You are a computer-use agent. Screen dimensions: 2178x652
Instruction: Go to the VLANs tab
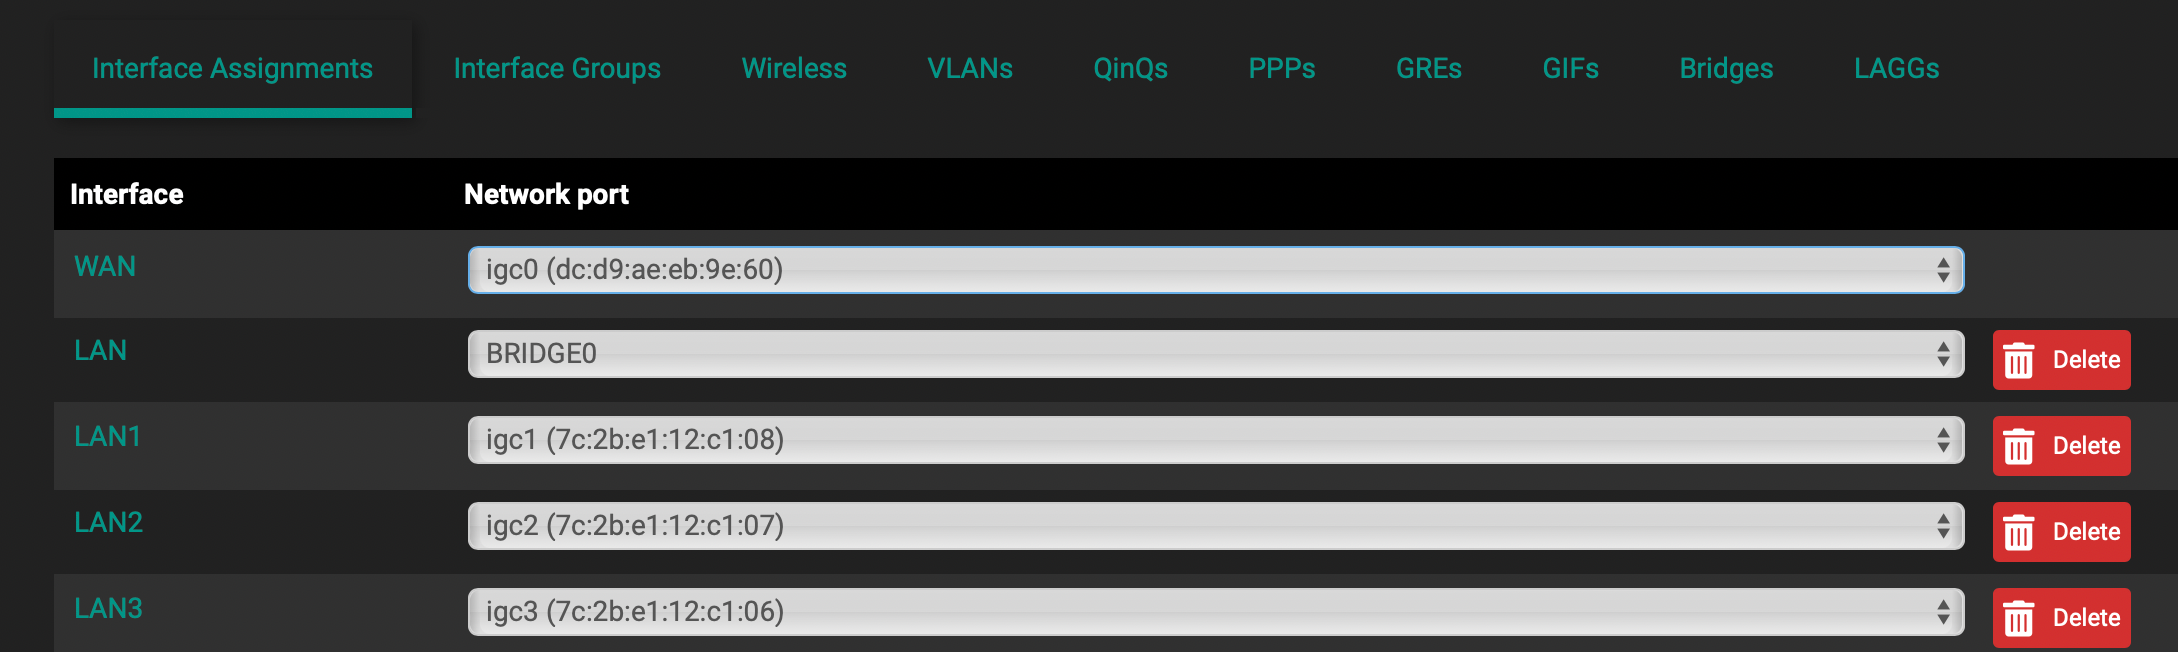970,68
